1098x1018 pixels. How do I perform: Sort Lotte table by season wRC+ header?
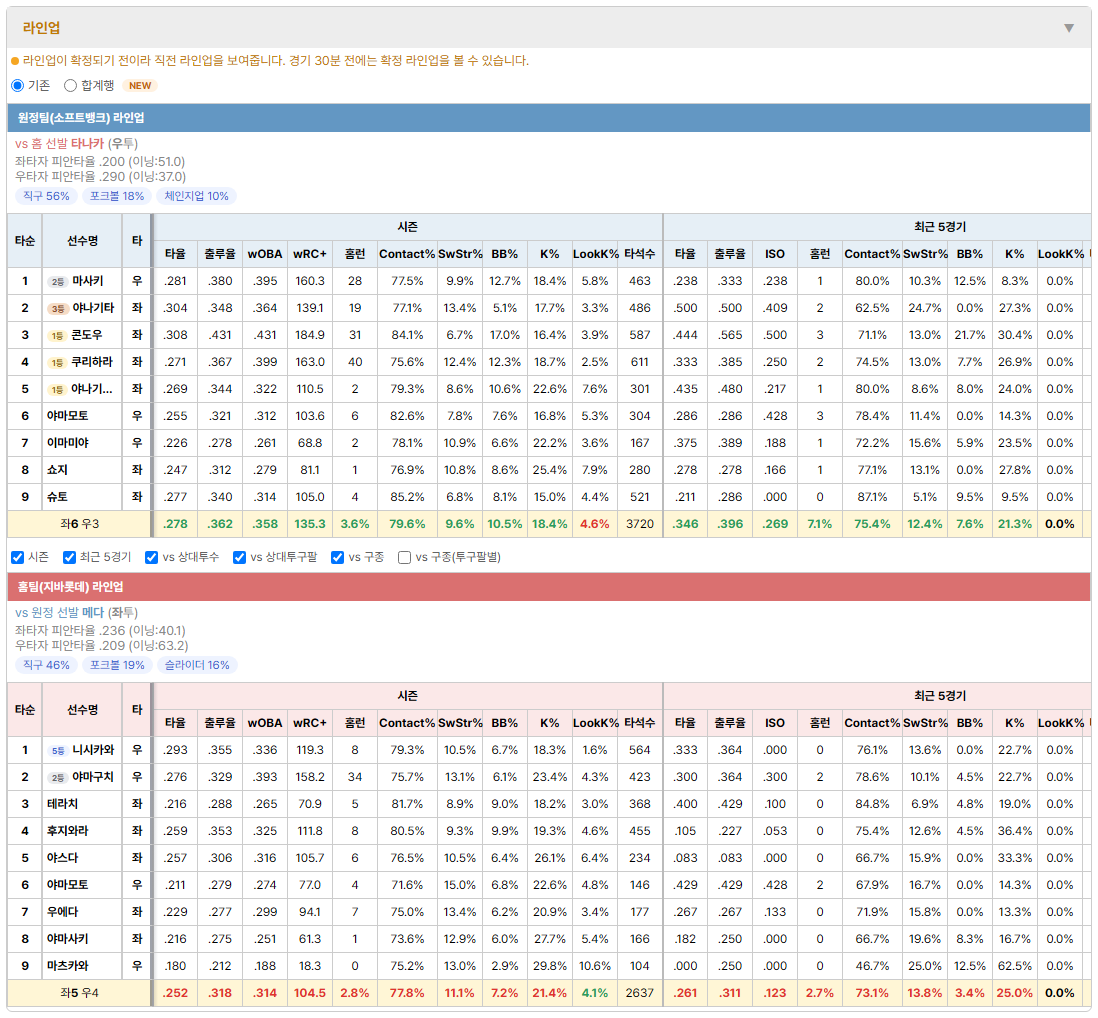pyautogui.click(x=310, y=723)
